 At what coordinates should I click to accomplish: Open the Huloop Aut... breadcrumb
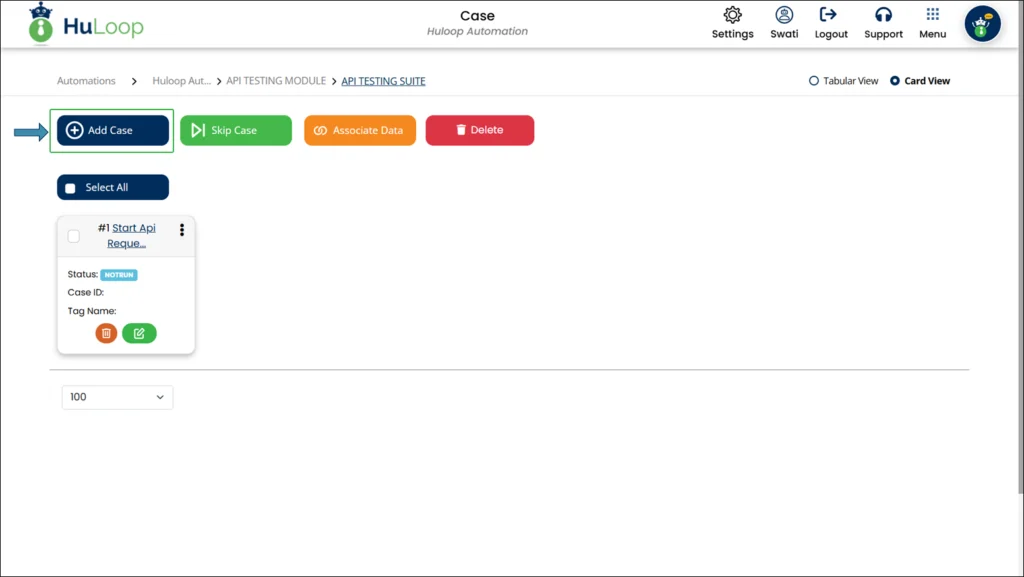pyautogui.click(x=182, y=81)
